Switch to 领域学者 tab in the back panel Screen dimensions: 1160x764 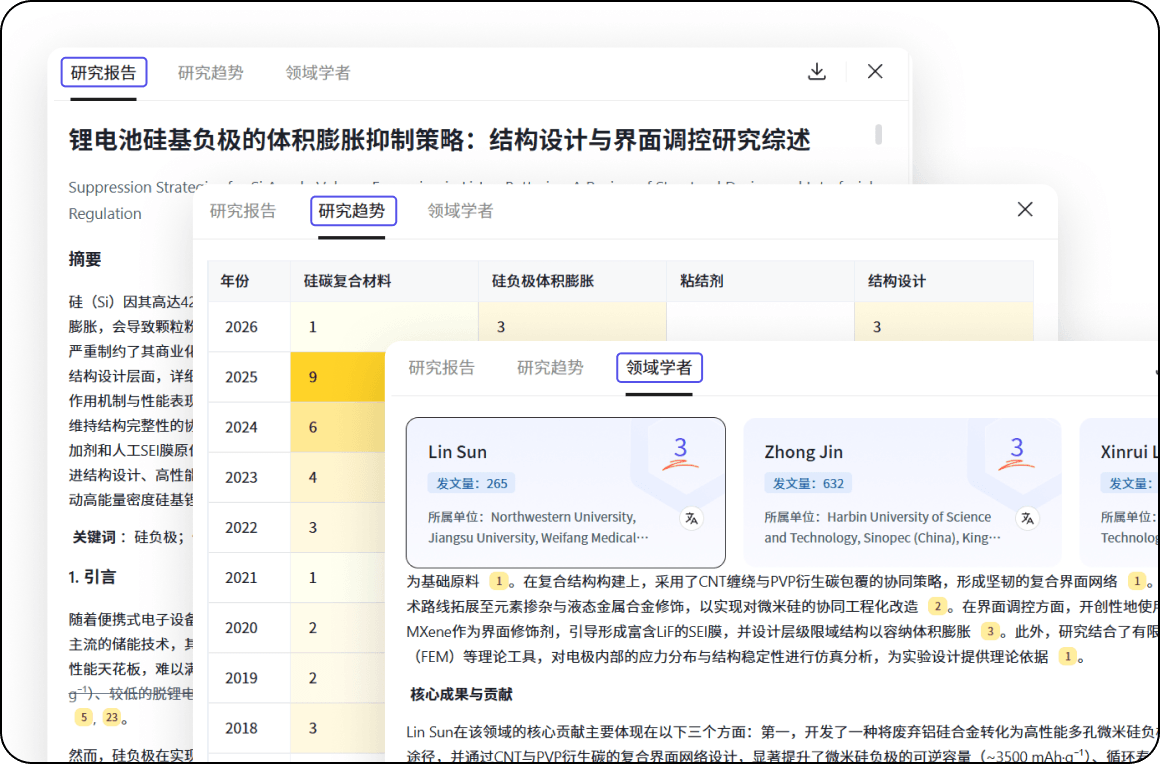pos(318,72)
